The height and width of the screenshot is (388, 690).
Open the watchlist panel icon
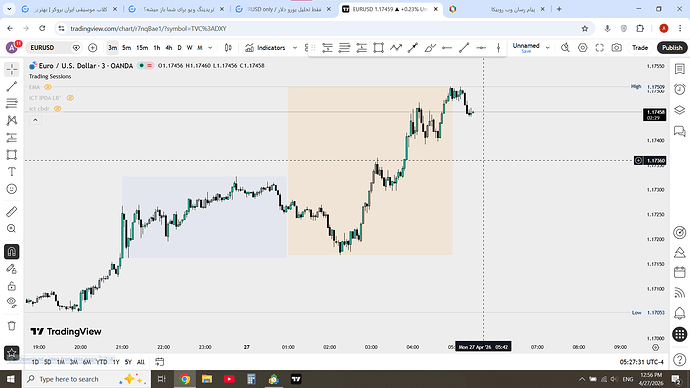[x=680, y=69]
